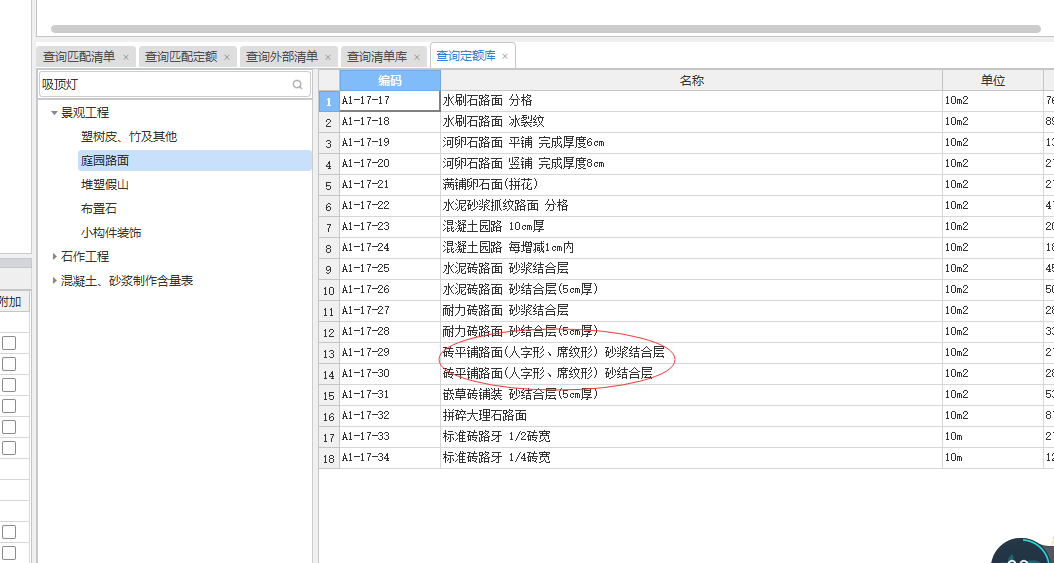
Task: Collapse the 景观工程 tree node
Action: point(54,113)
